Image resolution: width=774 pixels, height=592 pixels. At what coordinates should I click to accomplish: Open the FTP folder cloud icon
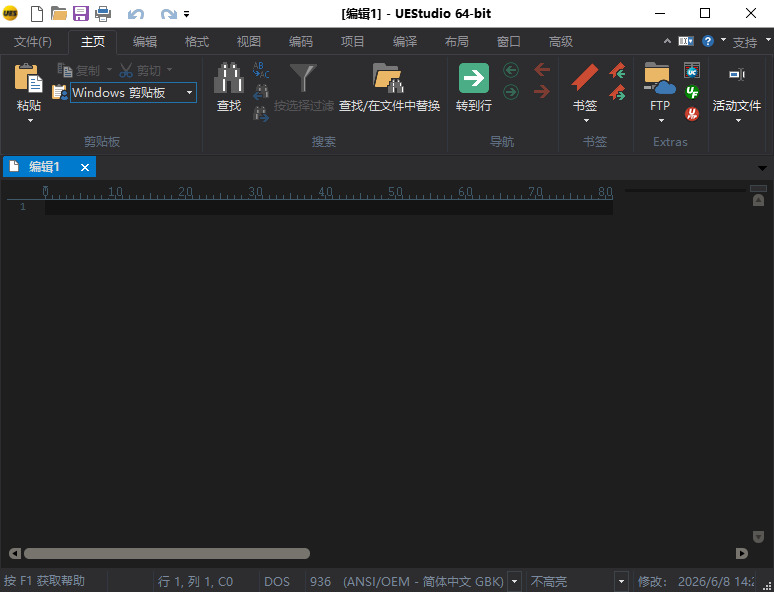tap(659, 78)
